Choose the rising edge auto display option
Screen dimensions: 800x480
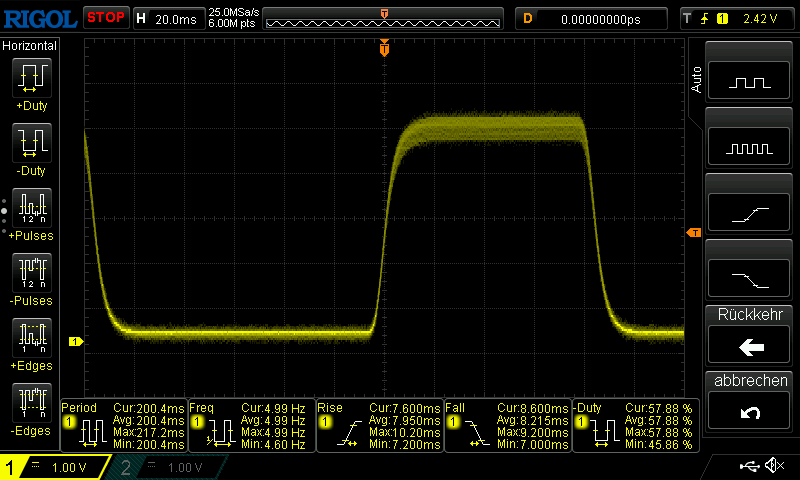[750, 212]
